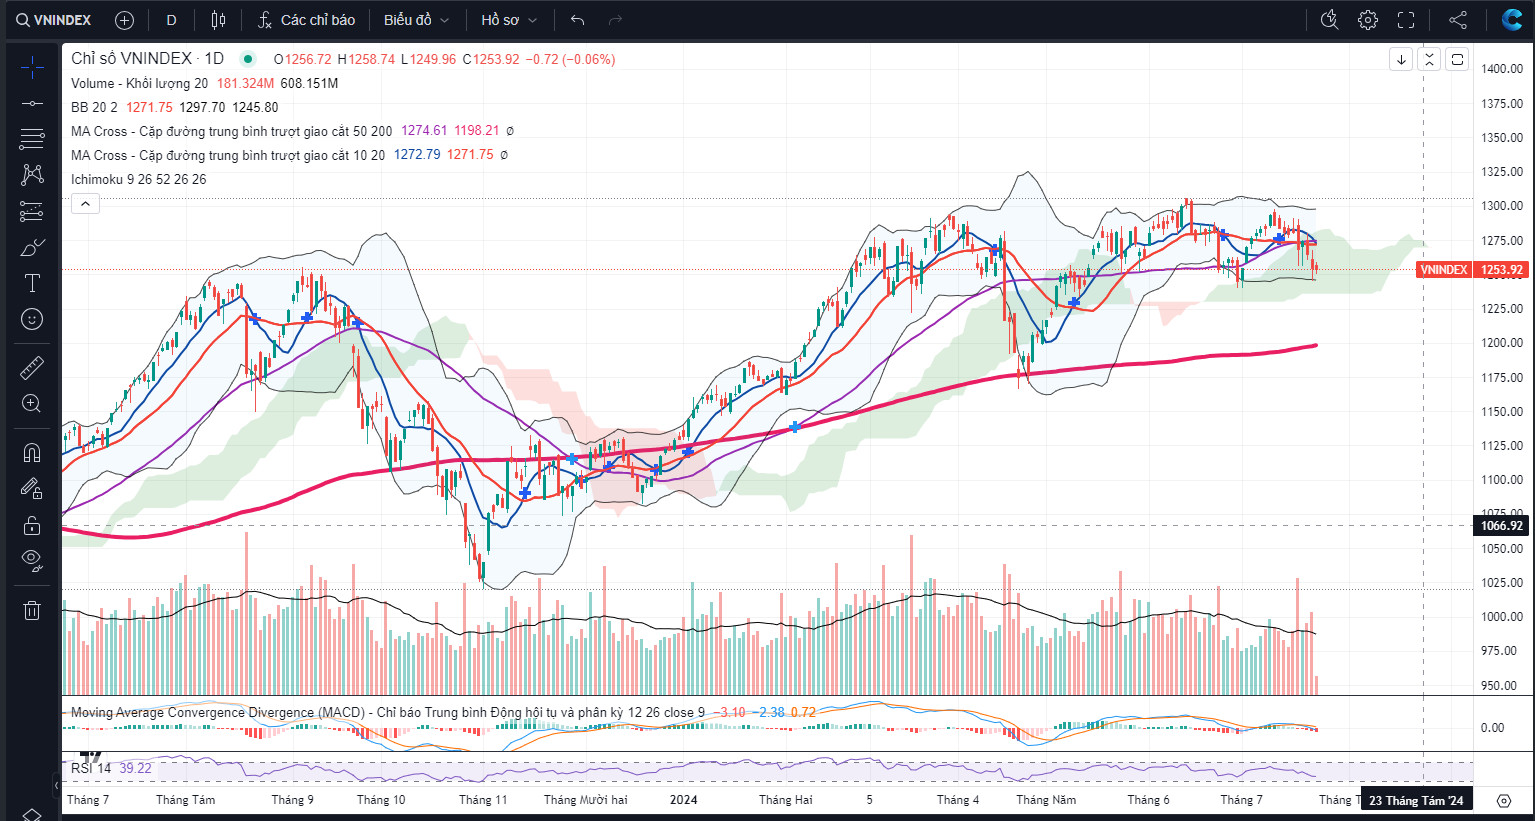Move pane down with arrow button
Image resolution: width=1535 pixels, height=821 pixels.
[x=1401, y=60]
